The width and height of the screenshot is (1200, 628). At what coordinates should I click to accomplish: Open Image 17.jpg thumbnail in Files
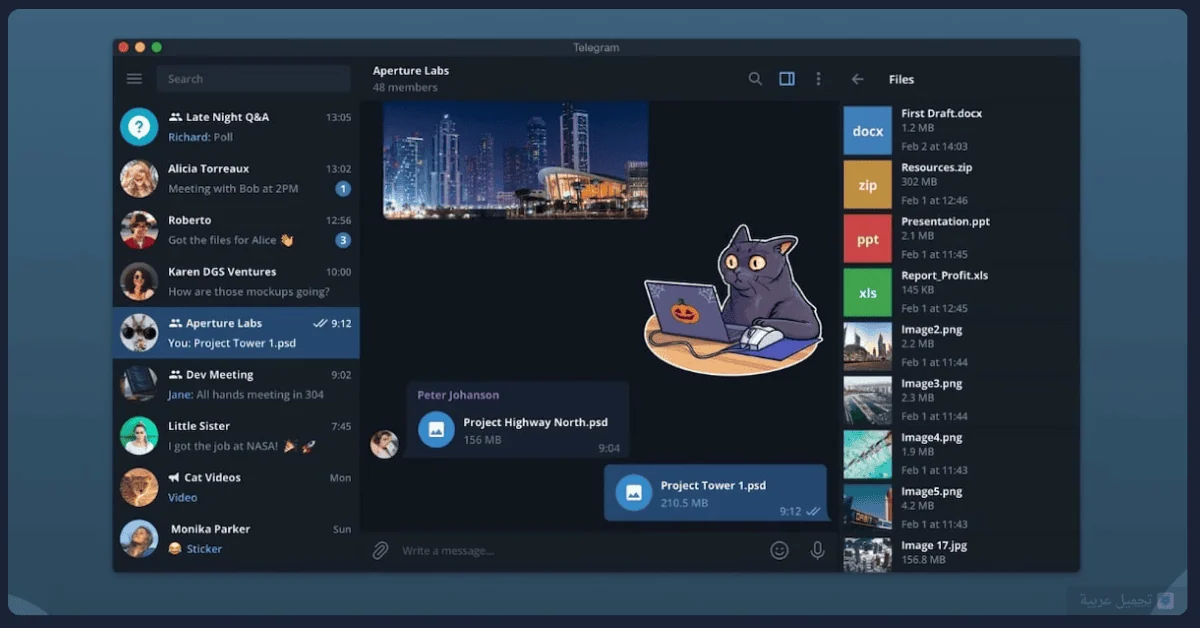(x=867, y=555)
